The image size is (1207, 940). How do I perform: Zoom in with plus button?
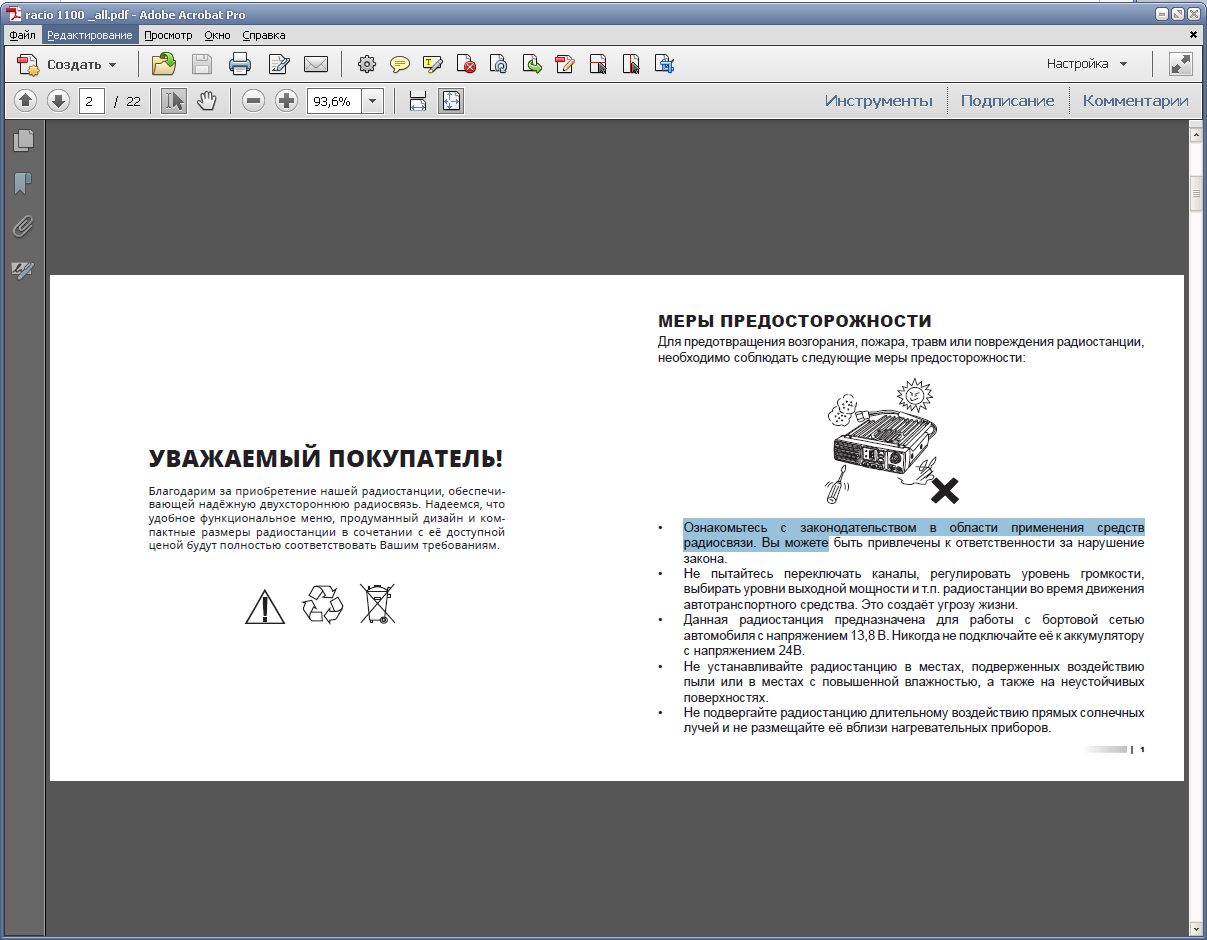(287, 101)
